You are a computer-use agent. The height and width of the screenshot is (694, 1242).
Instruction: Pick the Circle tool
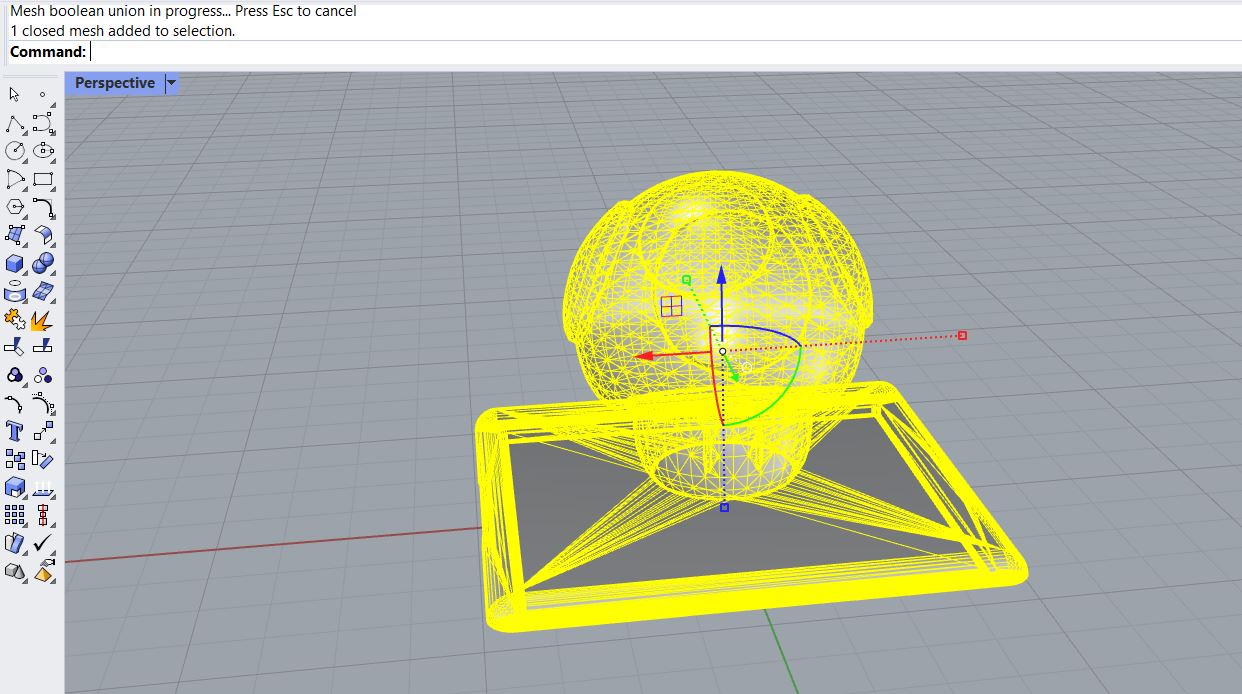14,151
